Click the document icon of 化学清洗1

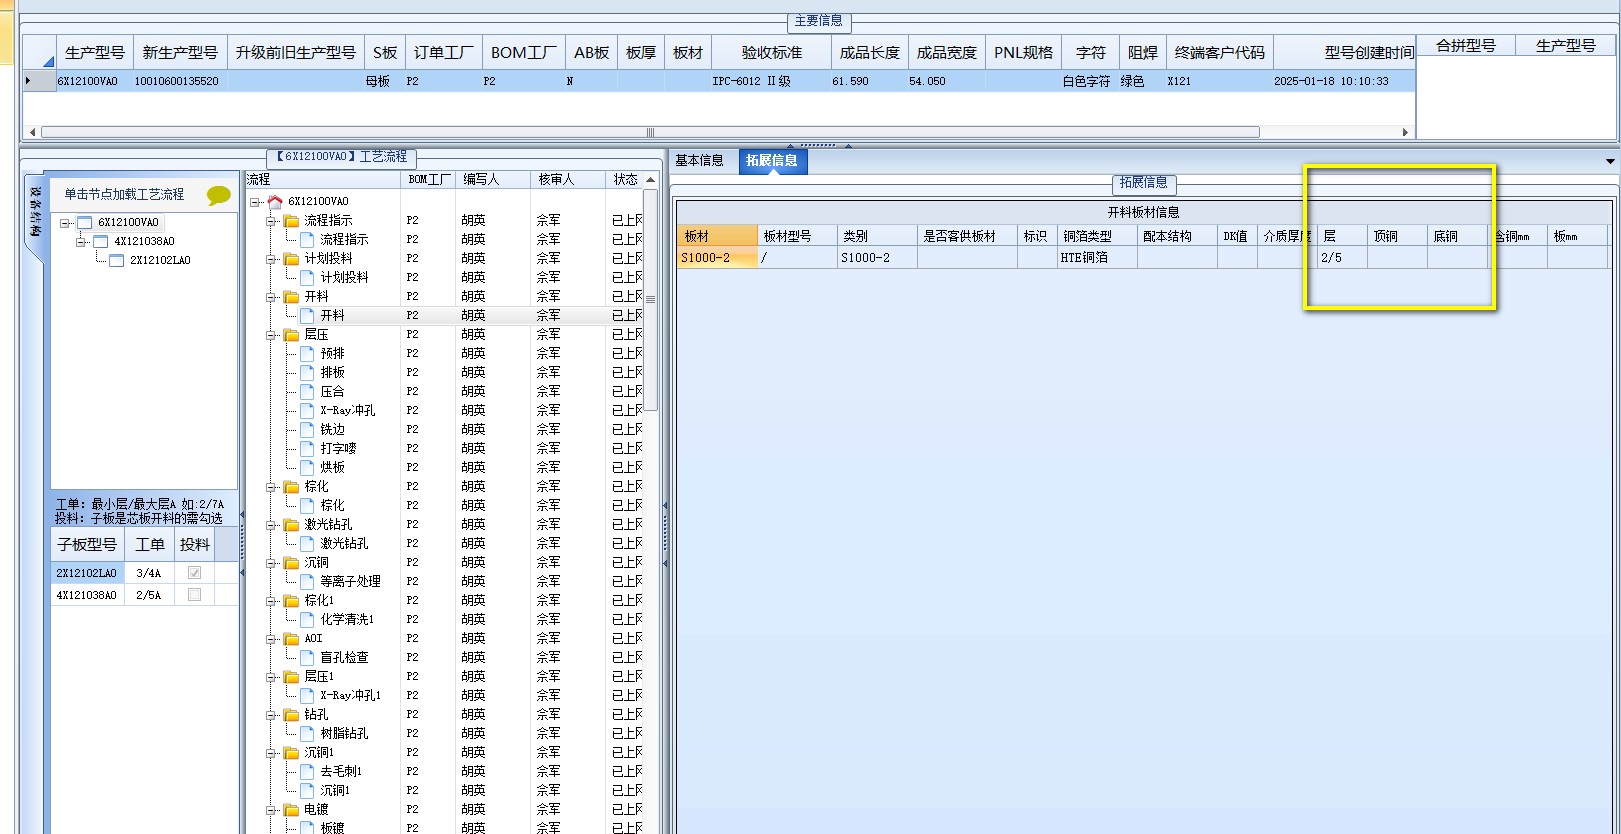(x=307, y=619)
